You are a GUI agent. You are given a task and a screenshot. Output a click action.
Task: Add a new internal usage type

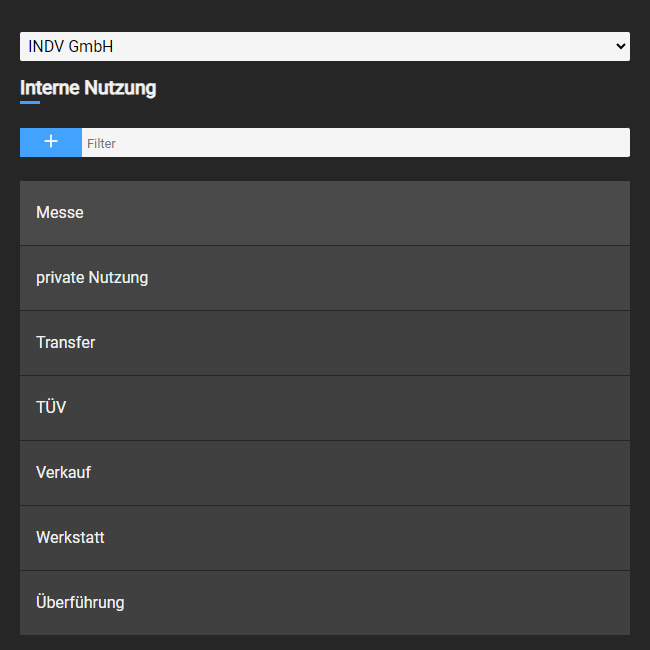[51, 142]
